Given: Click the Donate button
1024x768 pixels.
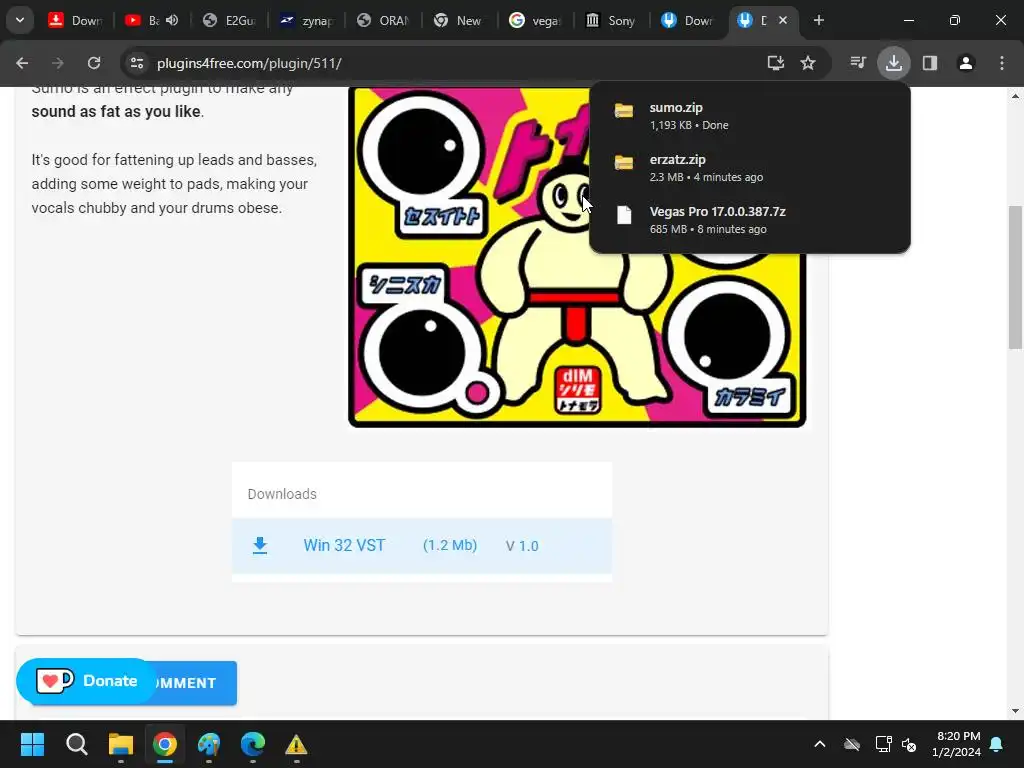Looking at the screenshot, I should (87, 680).
